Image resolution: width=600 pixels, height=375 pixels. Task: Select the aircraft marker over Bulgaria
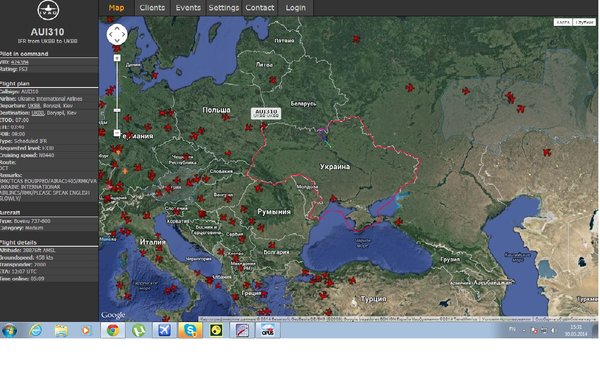pos(272,245)
